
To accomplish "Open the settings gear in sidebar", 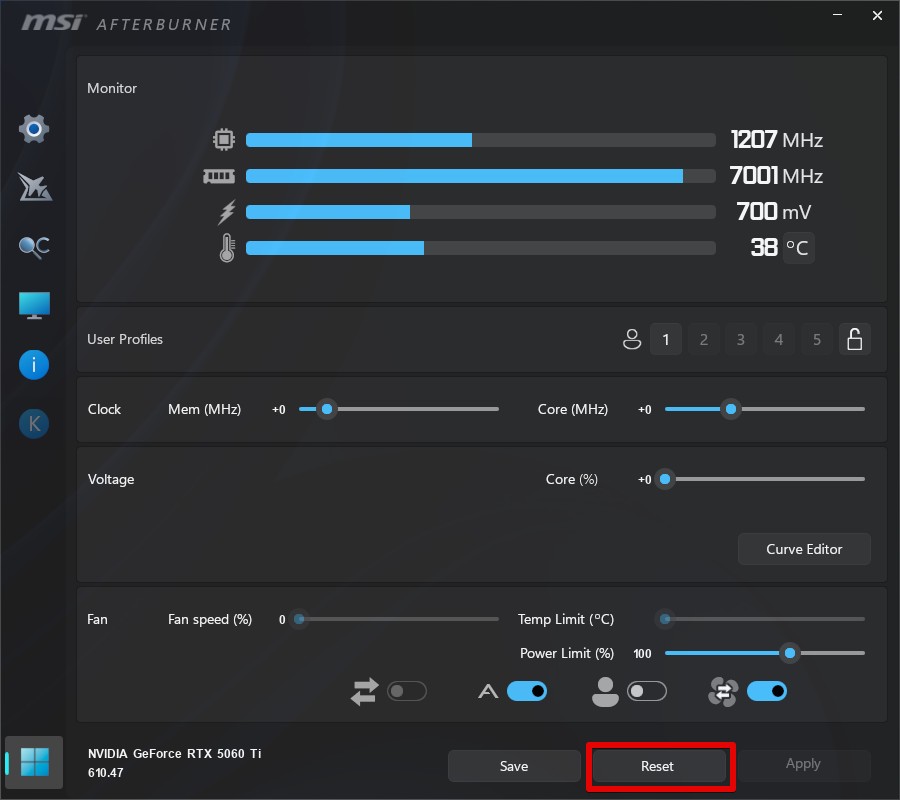I will click(34, 129).
